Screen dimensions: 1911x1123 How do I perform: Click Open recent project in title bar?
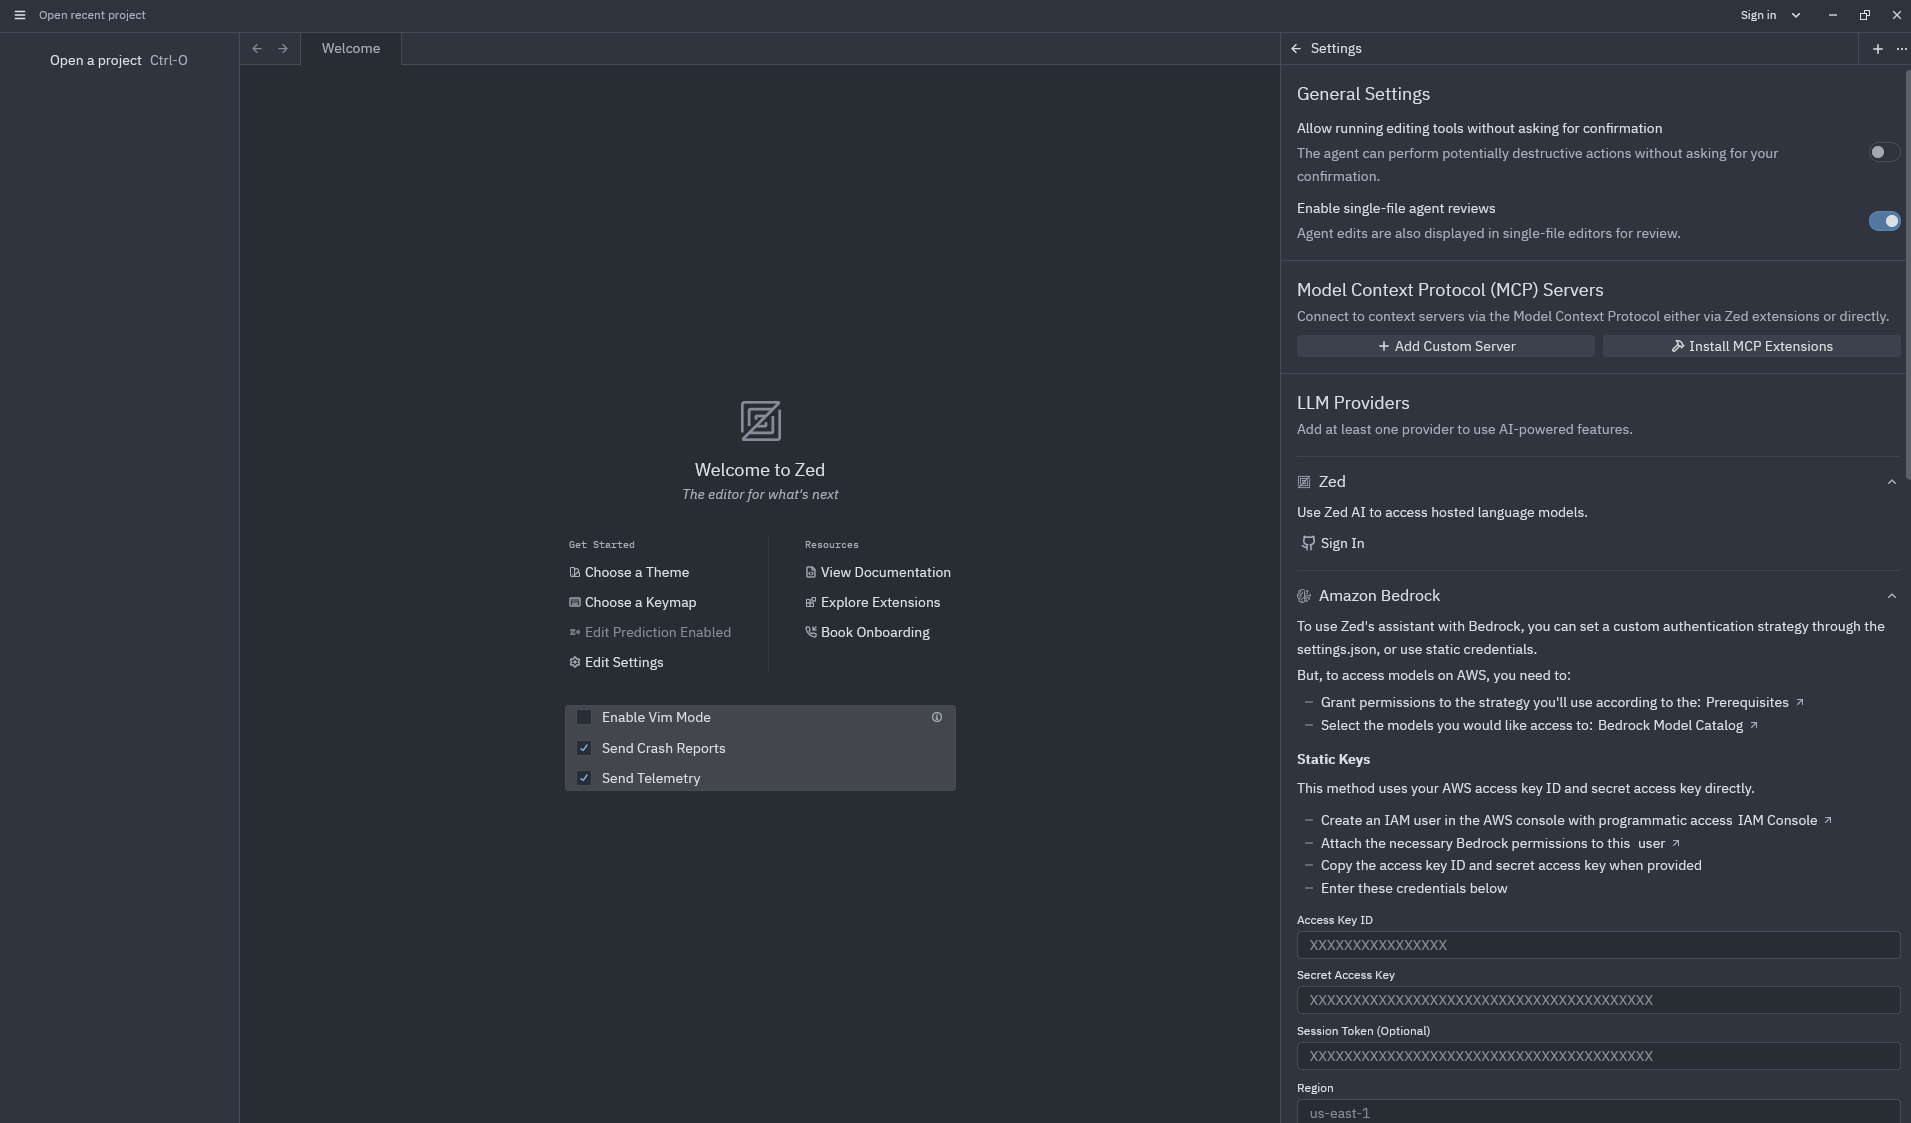92,15
